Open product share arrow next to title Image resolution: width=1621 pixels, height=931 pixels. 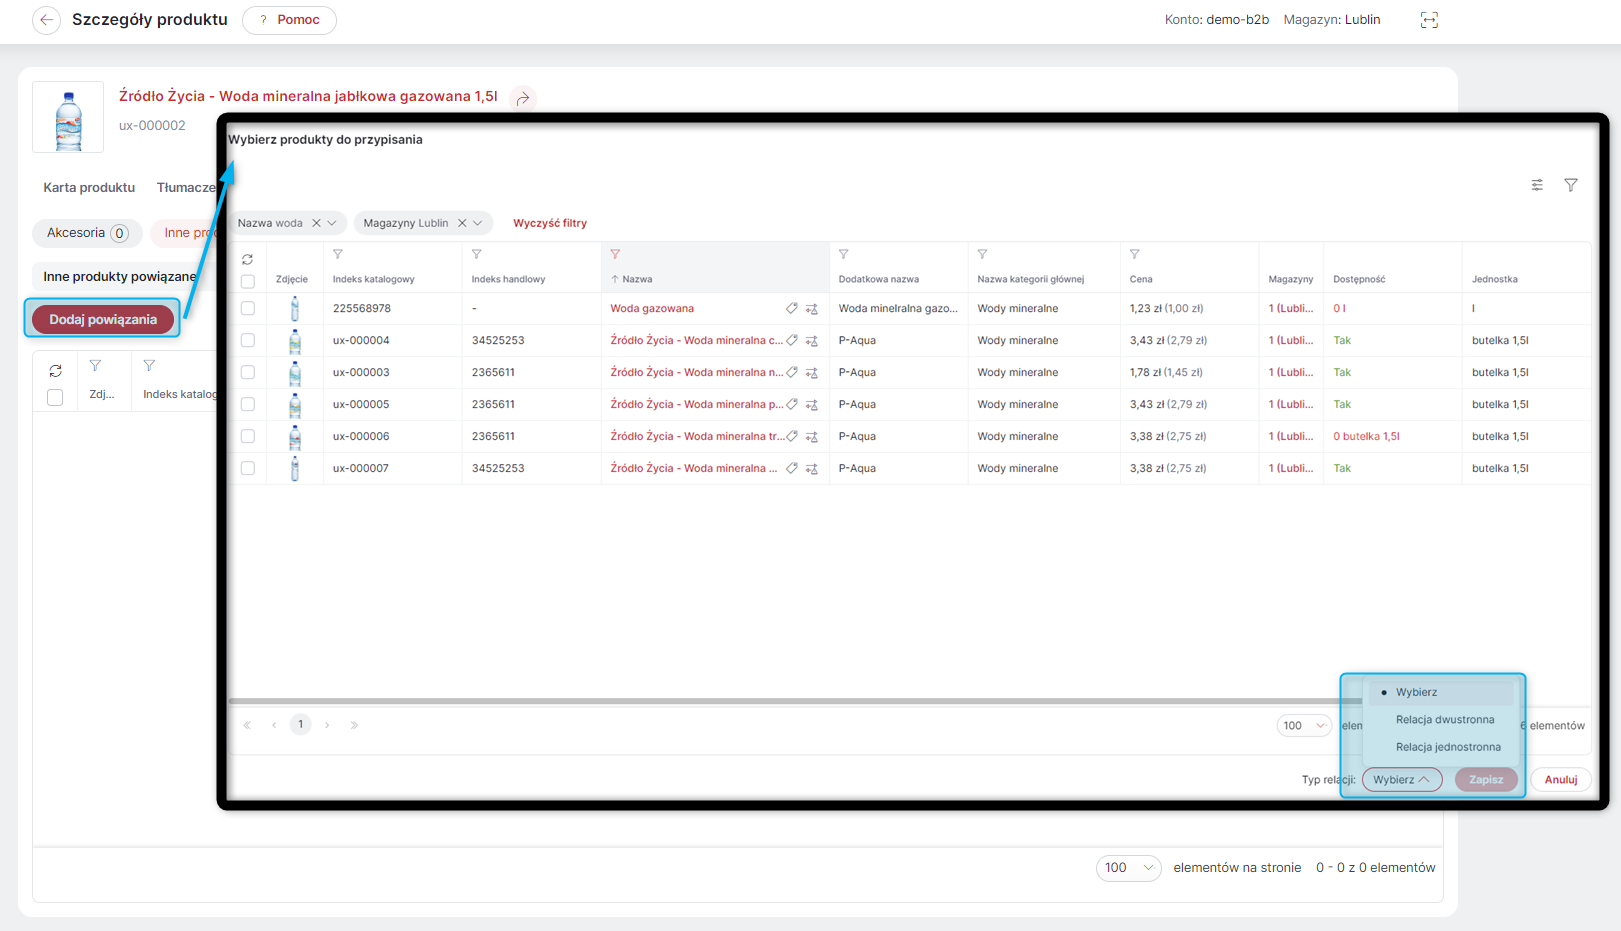point(523,98)
